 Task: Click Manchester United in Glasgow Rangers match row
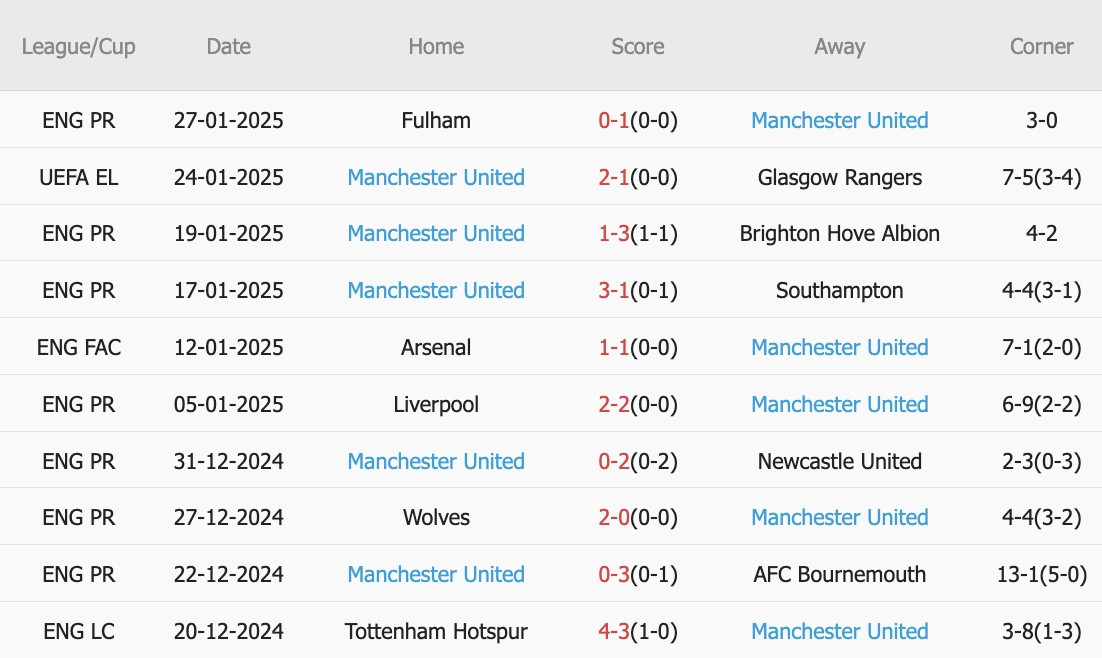436,177
